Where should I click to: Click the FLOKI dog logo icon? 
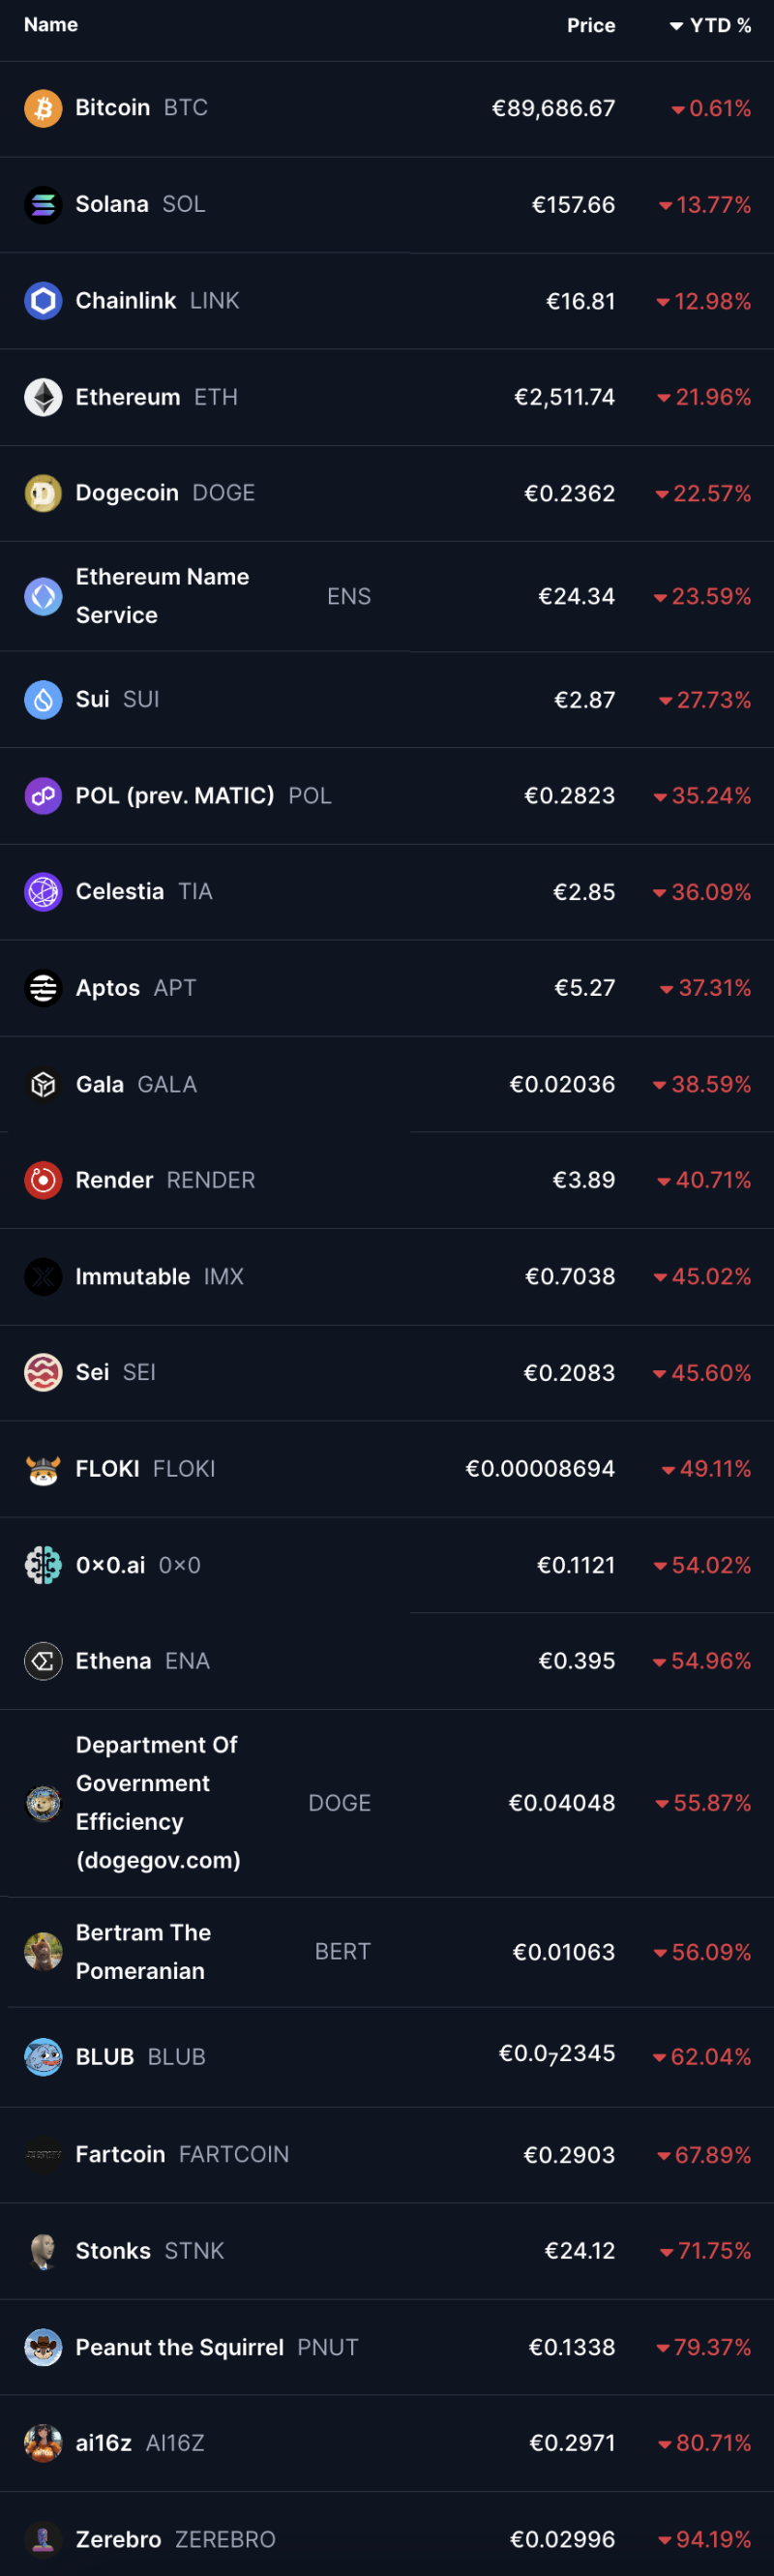pyautogui.click(x=43, y=1469)
